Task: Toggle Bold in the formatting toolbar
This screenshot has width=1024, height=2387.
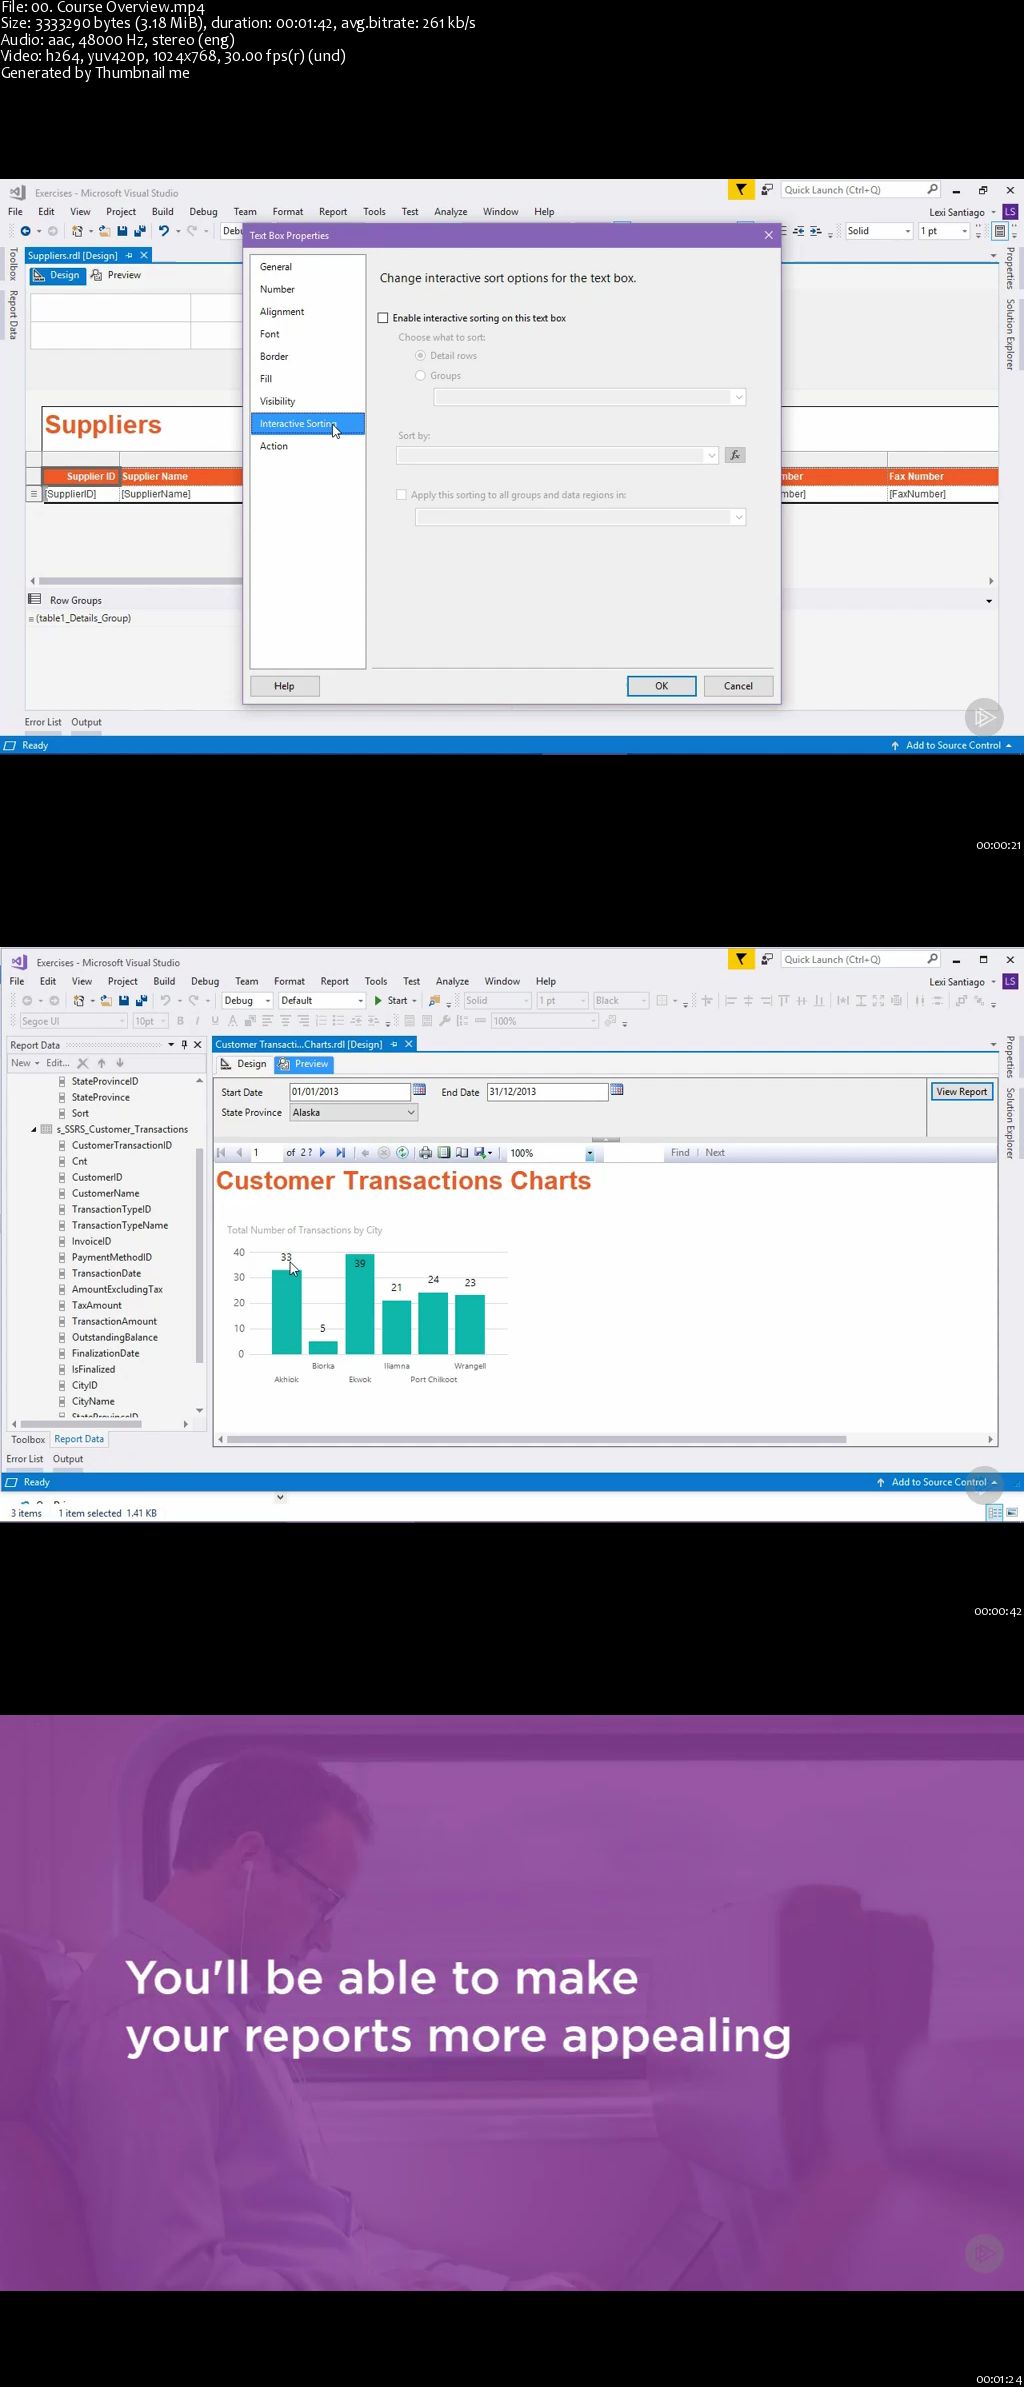Action: point(180,1021)
